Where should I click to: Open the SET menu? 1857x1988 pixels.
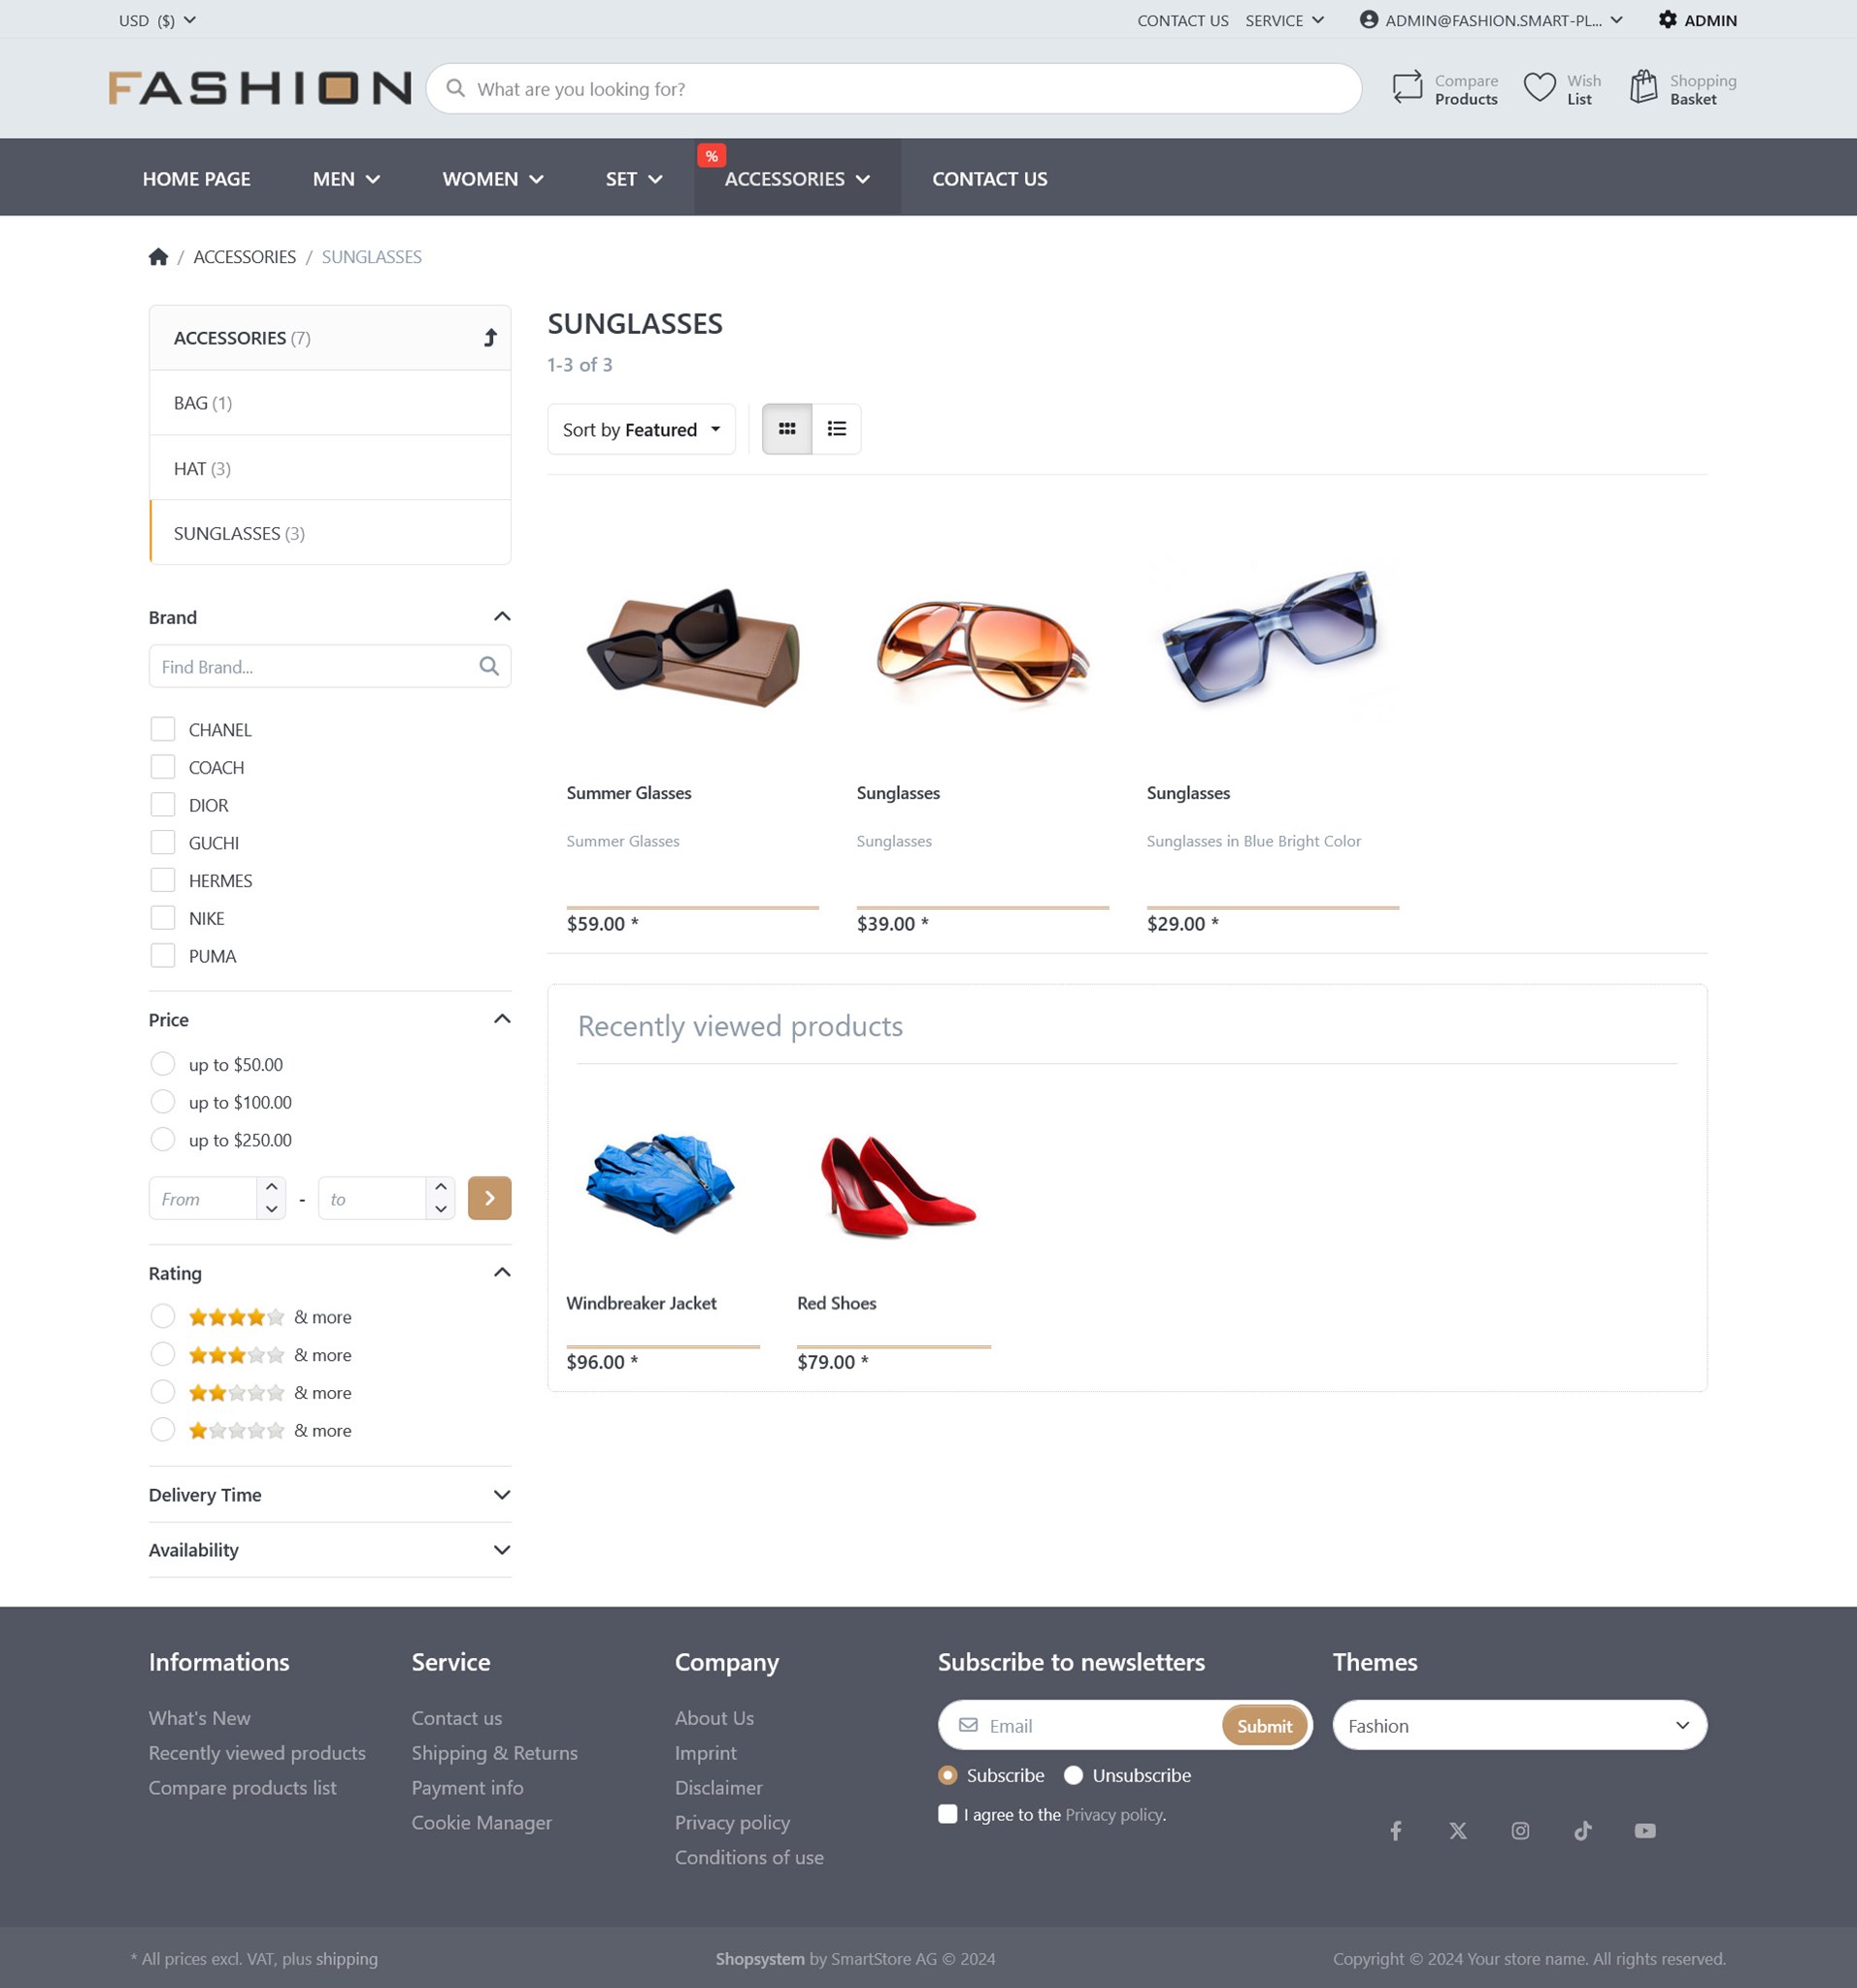634,178
